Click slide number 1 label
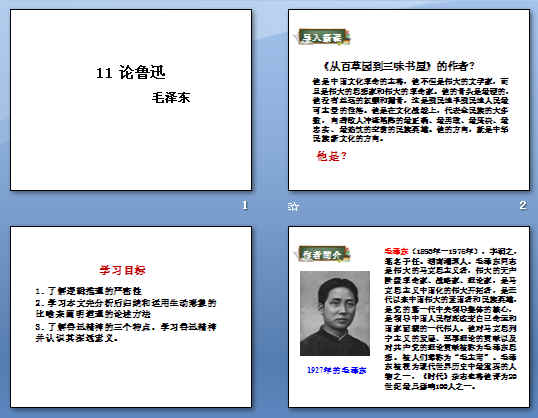The height and width of the screenshot is (418, 538). [245, 205]
